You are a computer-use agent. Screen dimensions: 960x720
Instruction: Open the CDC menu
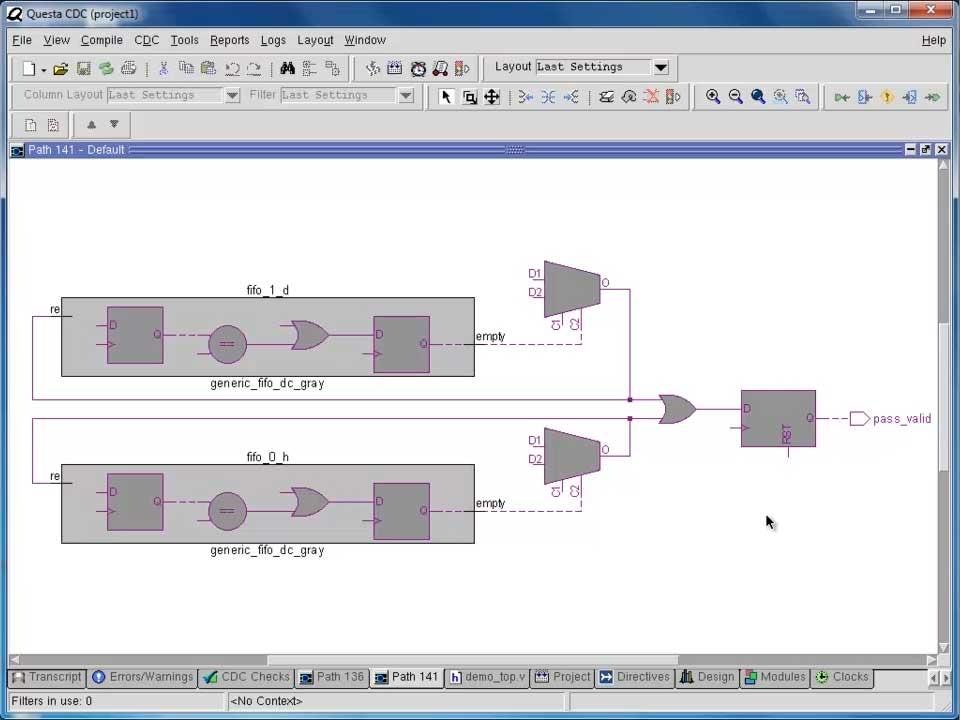[x=146, y=40]
